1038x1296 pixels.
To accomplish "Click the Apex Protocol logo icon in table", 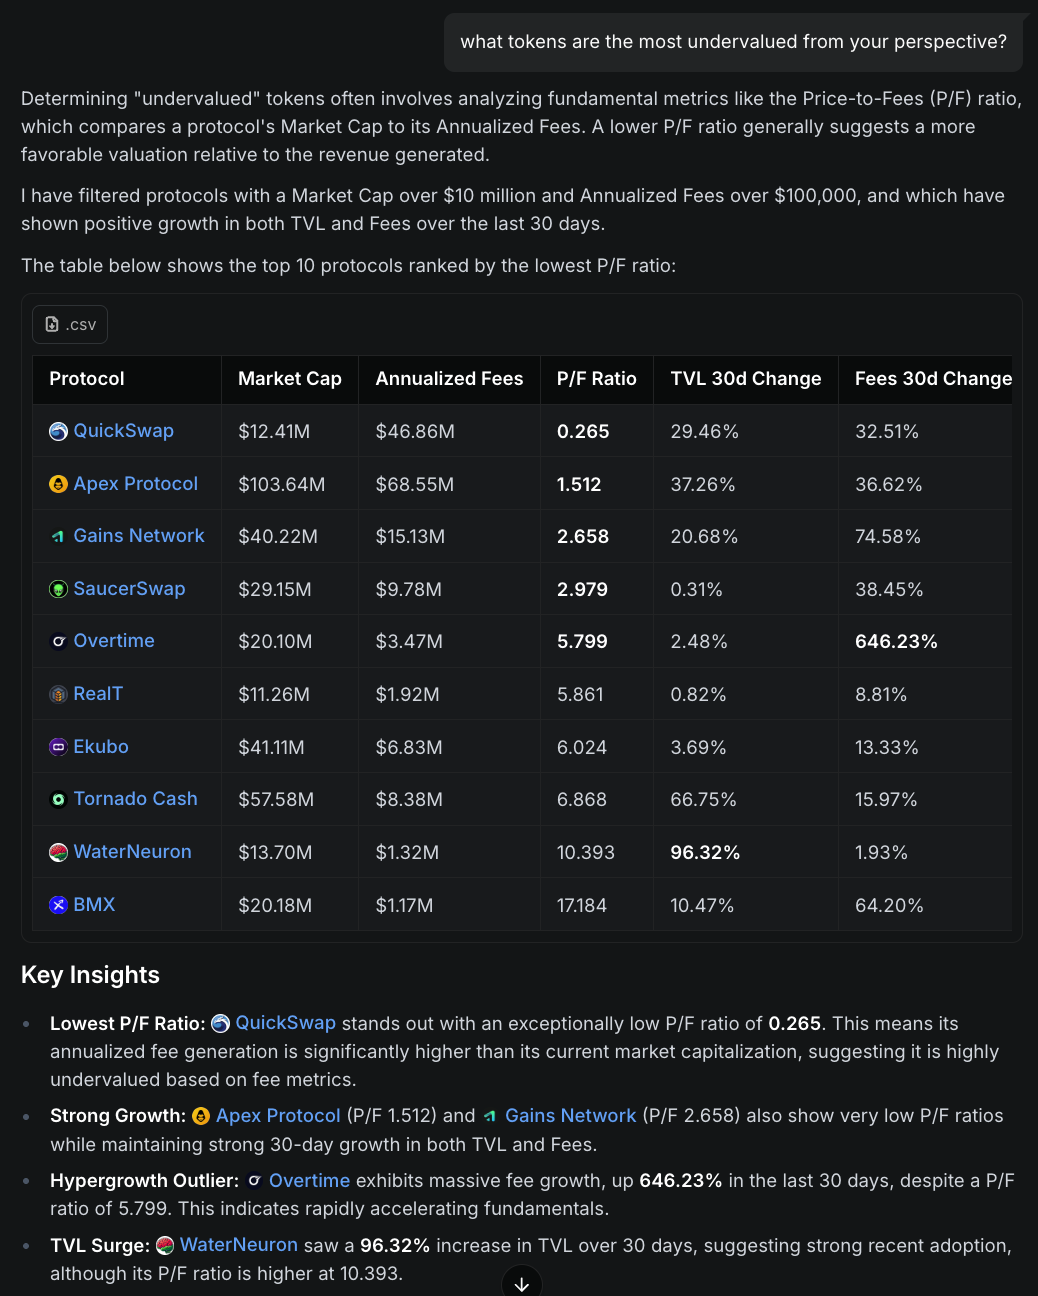I will pos(59,484).
